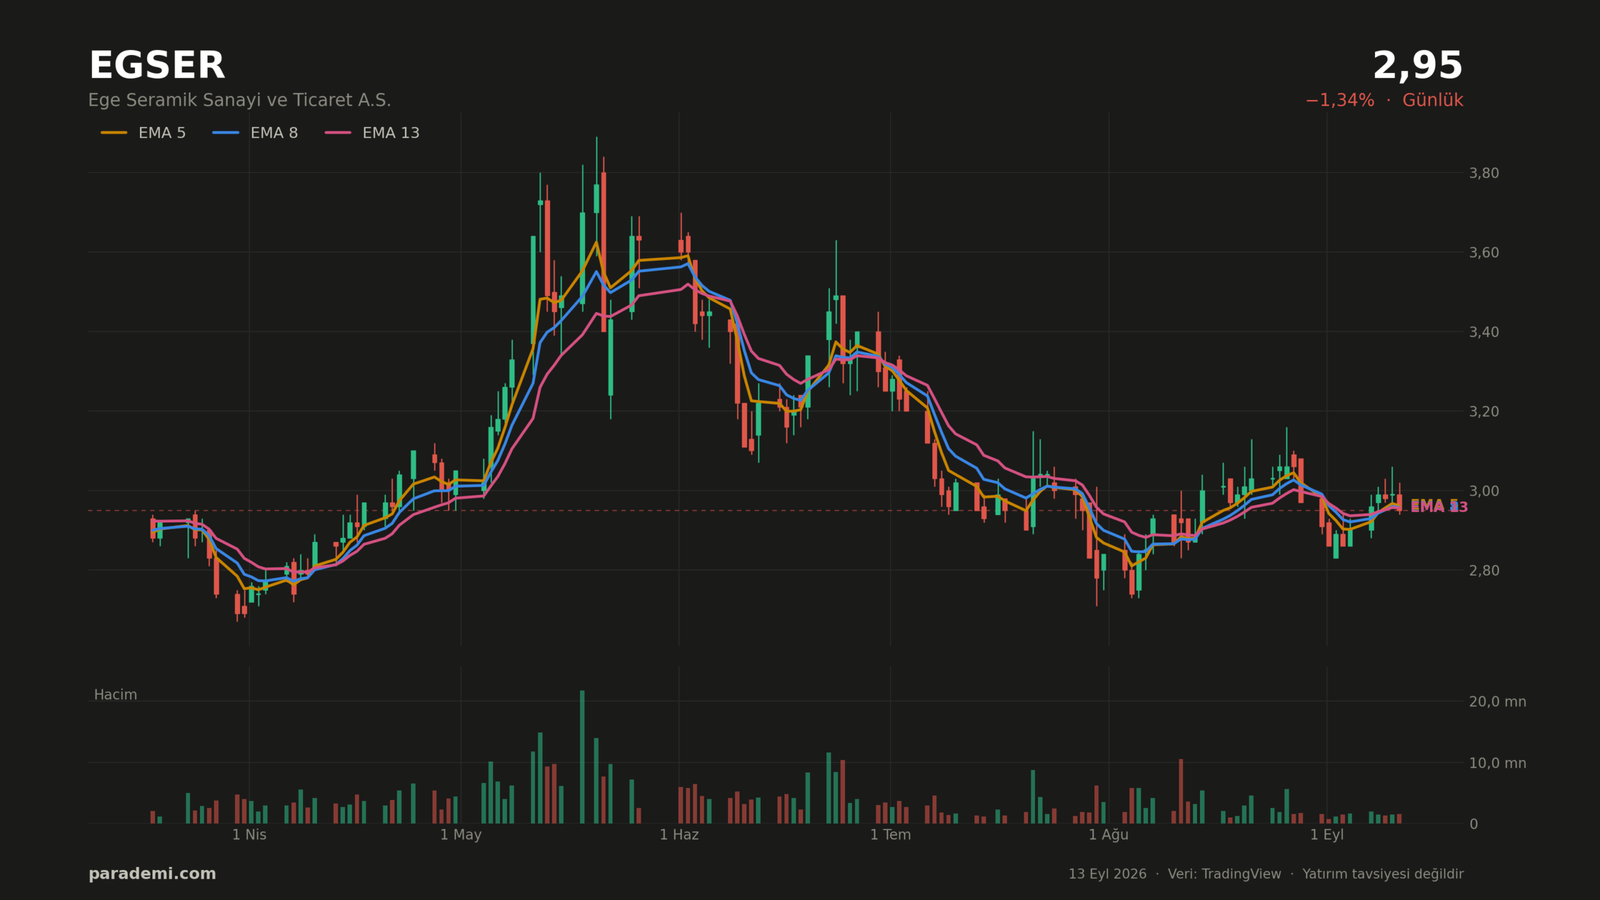Screen dimensions: 1600x900
Task: Click the tallest green volume bar
Action: click(x=582, y=757)
